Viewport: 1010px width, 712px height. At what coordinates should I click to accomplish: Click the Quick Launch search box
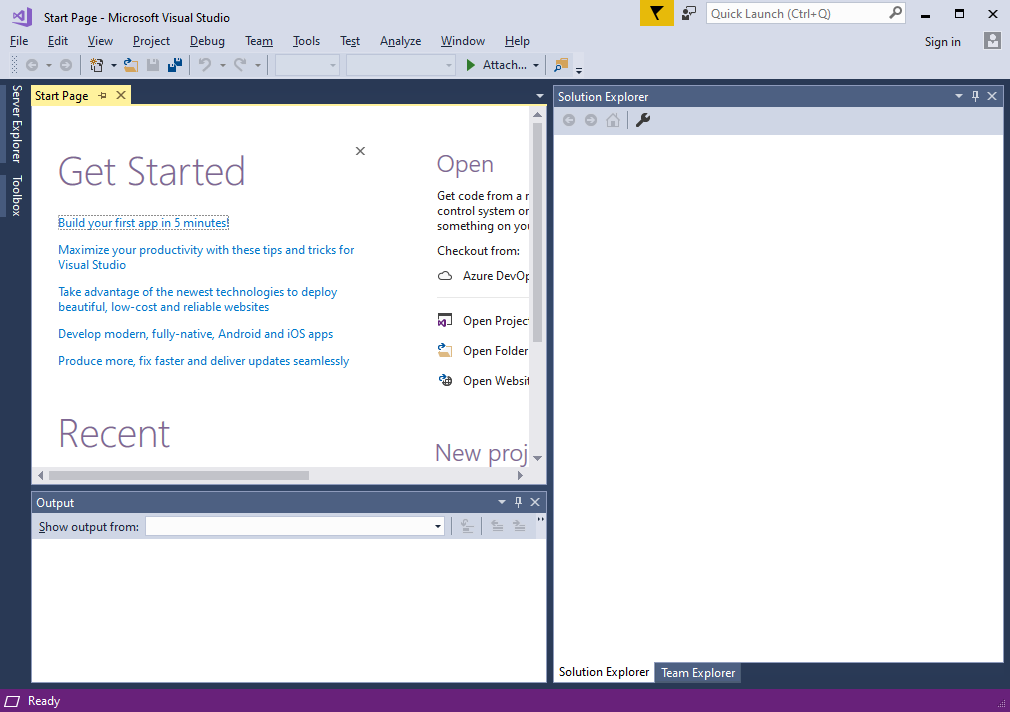pyautogui.click(x=797, y=13)
